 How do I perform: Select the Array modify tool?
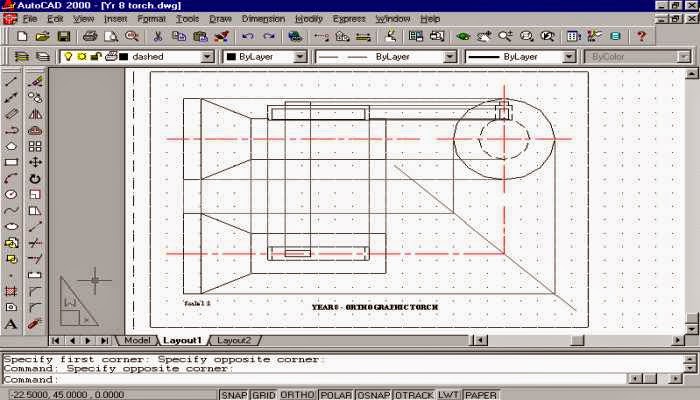click(x=35, y=146)
